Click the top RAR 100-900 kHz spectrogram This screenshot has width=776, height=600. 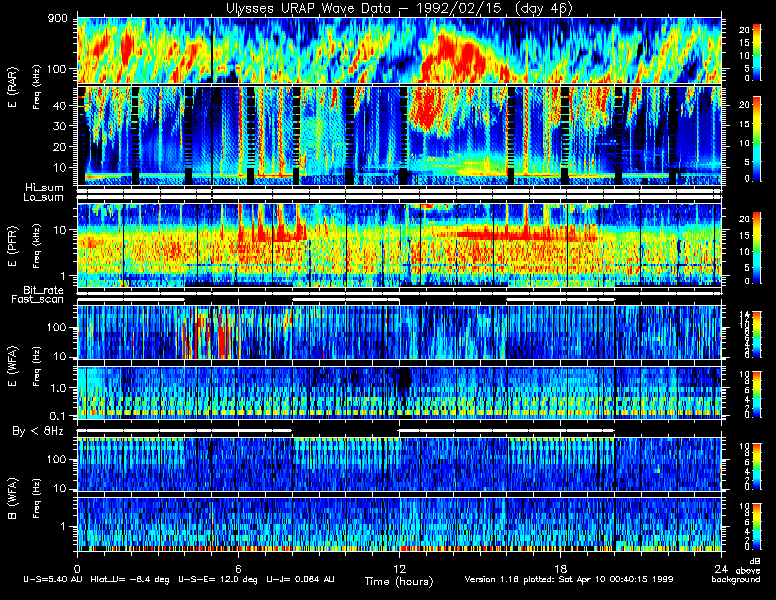tap(399, 50)
